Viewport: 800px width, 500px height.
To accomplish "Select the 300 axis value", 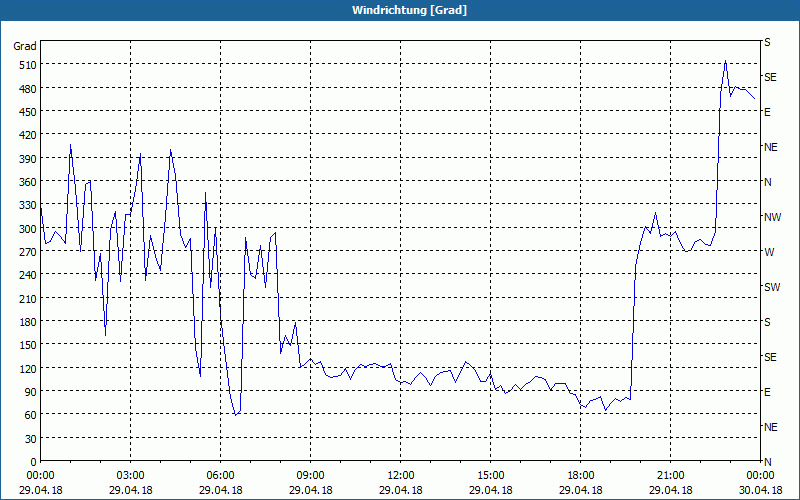I will pos(28,229).
